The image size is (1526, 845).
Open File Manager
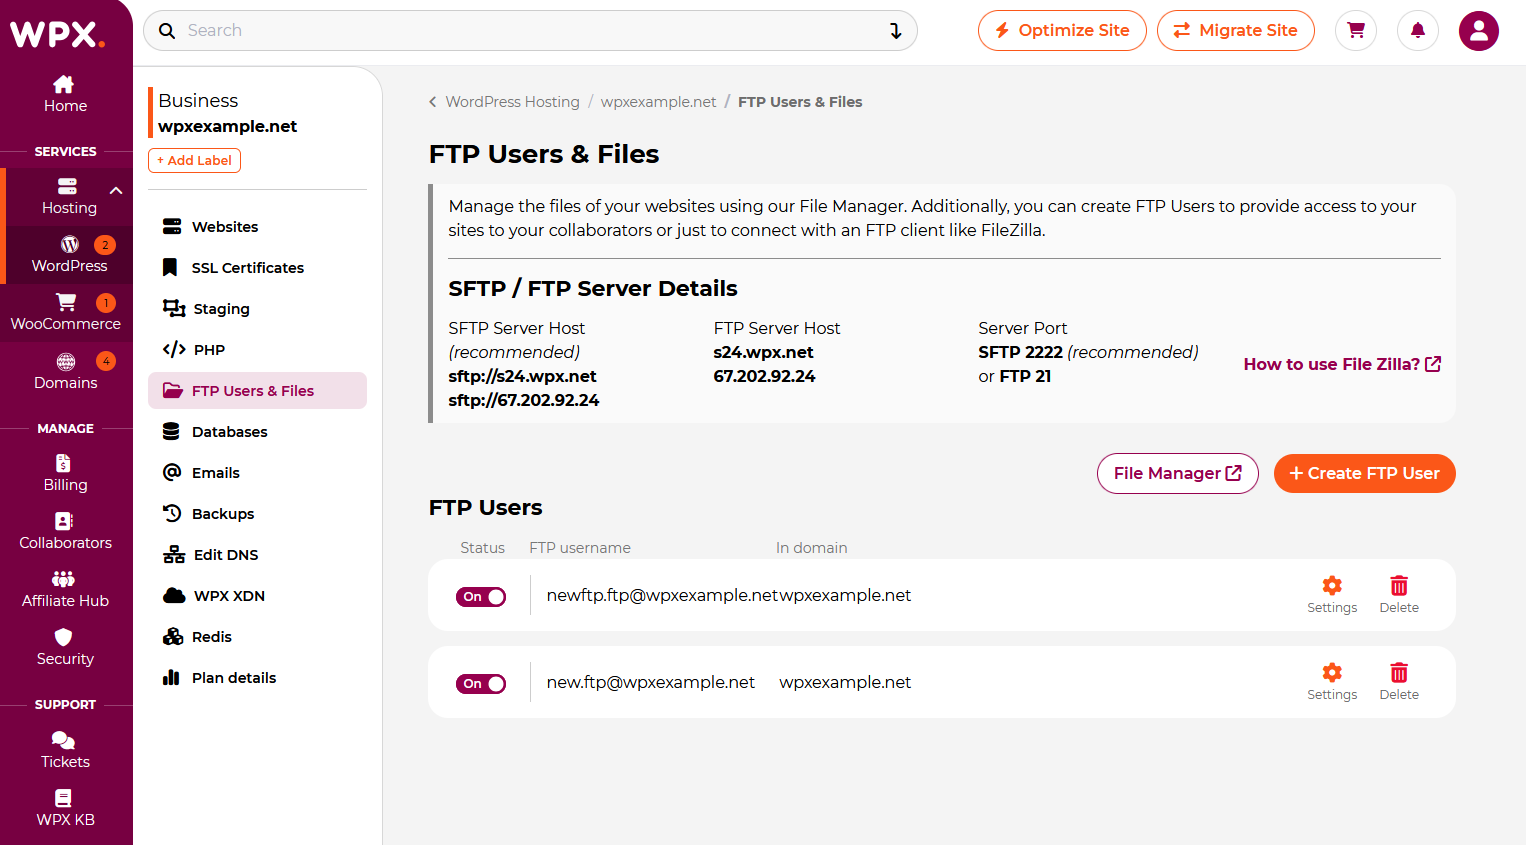[1178, 473]
